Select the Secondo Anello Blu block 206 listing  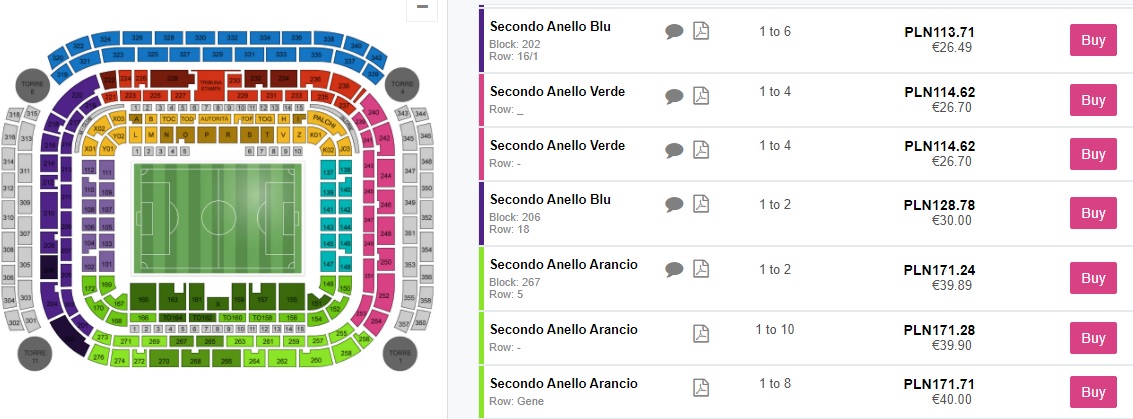click(x=564, y=213)
